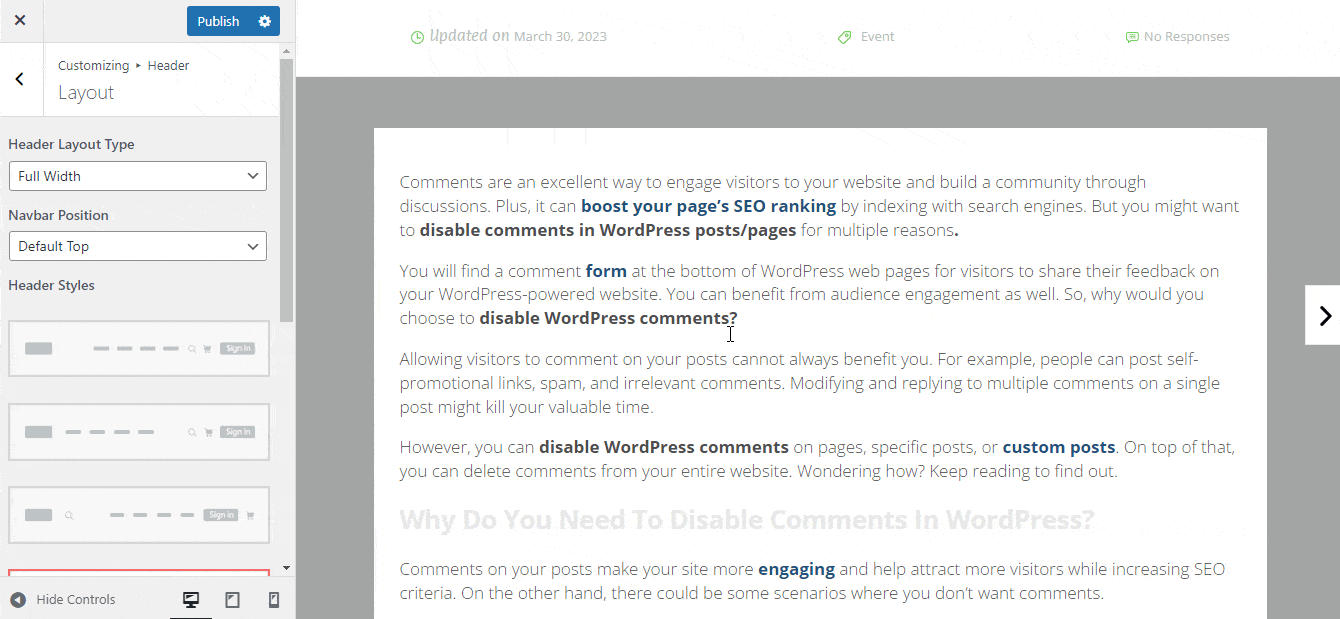Switch to mobile preview device icon
The width and height of the screenshot is (1340, 619).
pos(273,600)
